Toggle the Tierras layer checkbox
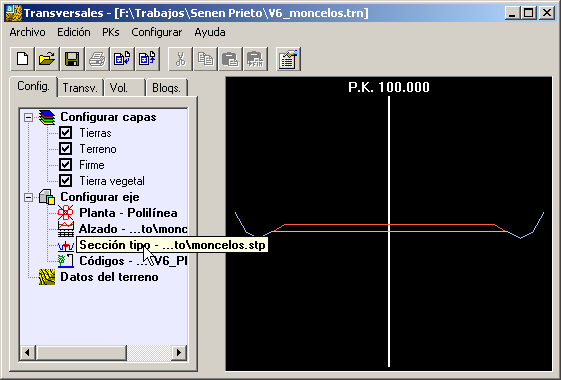Screen dimensions: 561x380 [x=65, y=133]
